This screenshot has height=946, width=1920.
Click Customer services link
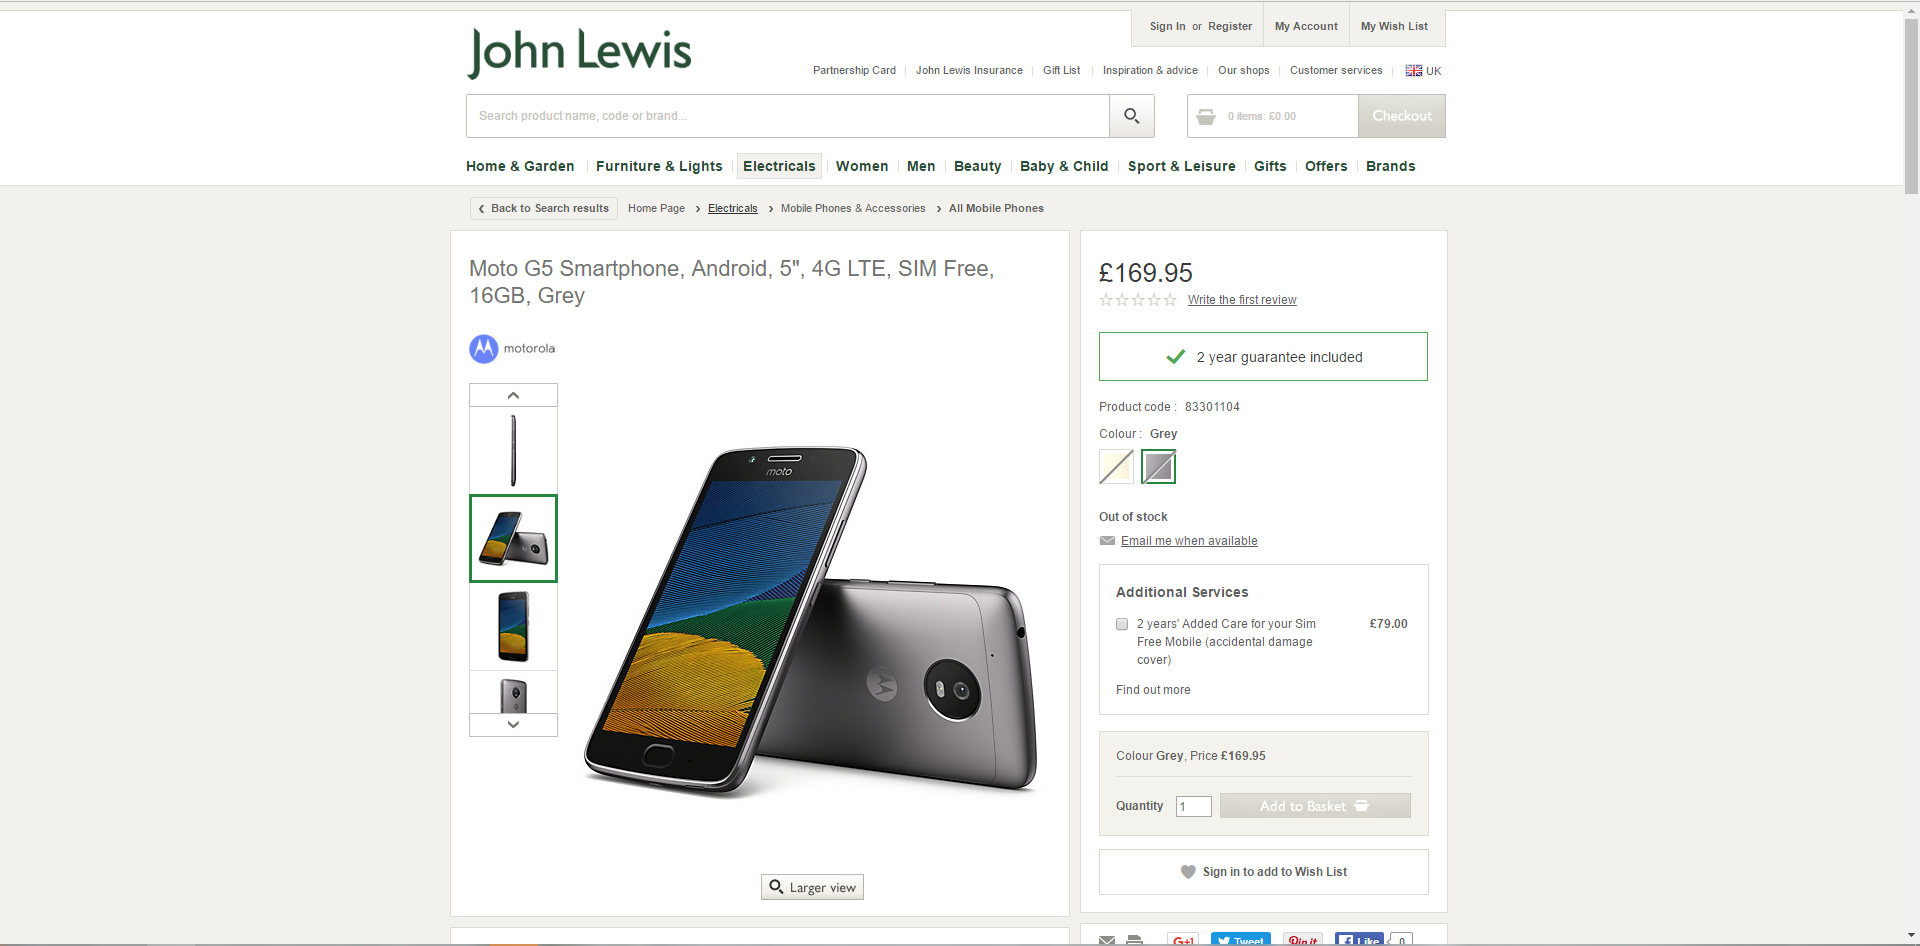click(1336, 71)
